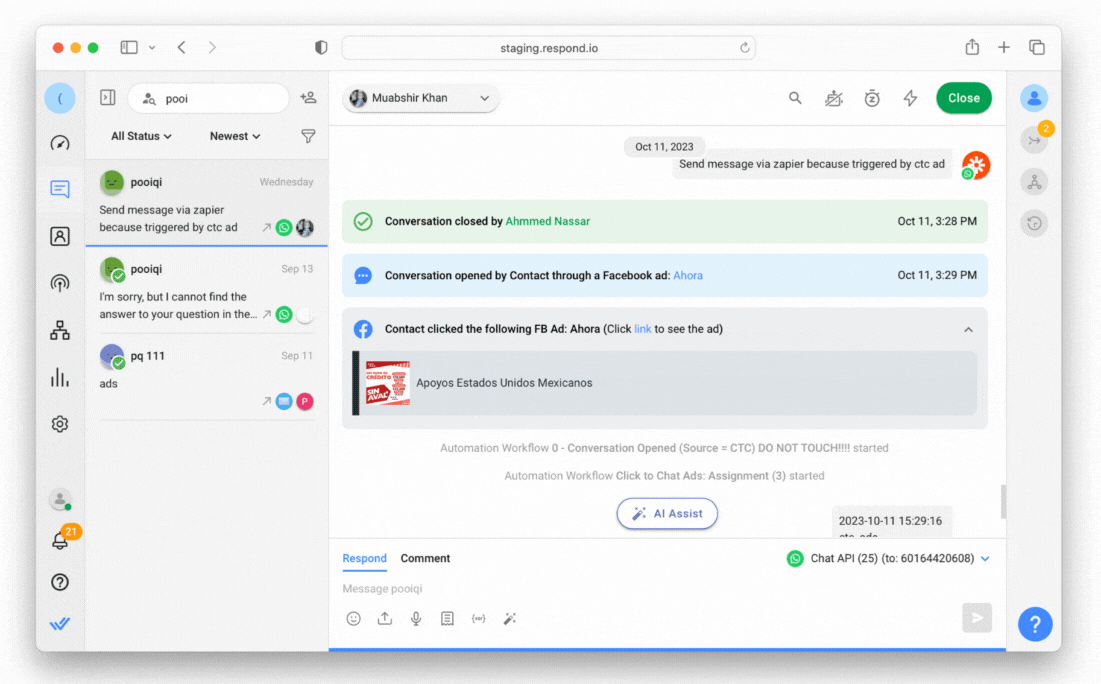
Task: Open Safari sidebar options chevron
Action: (152, 48)
